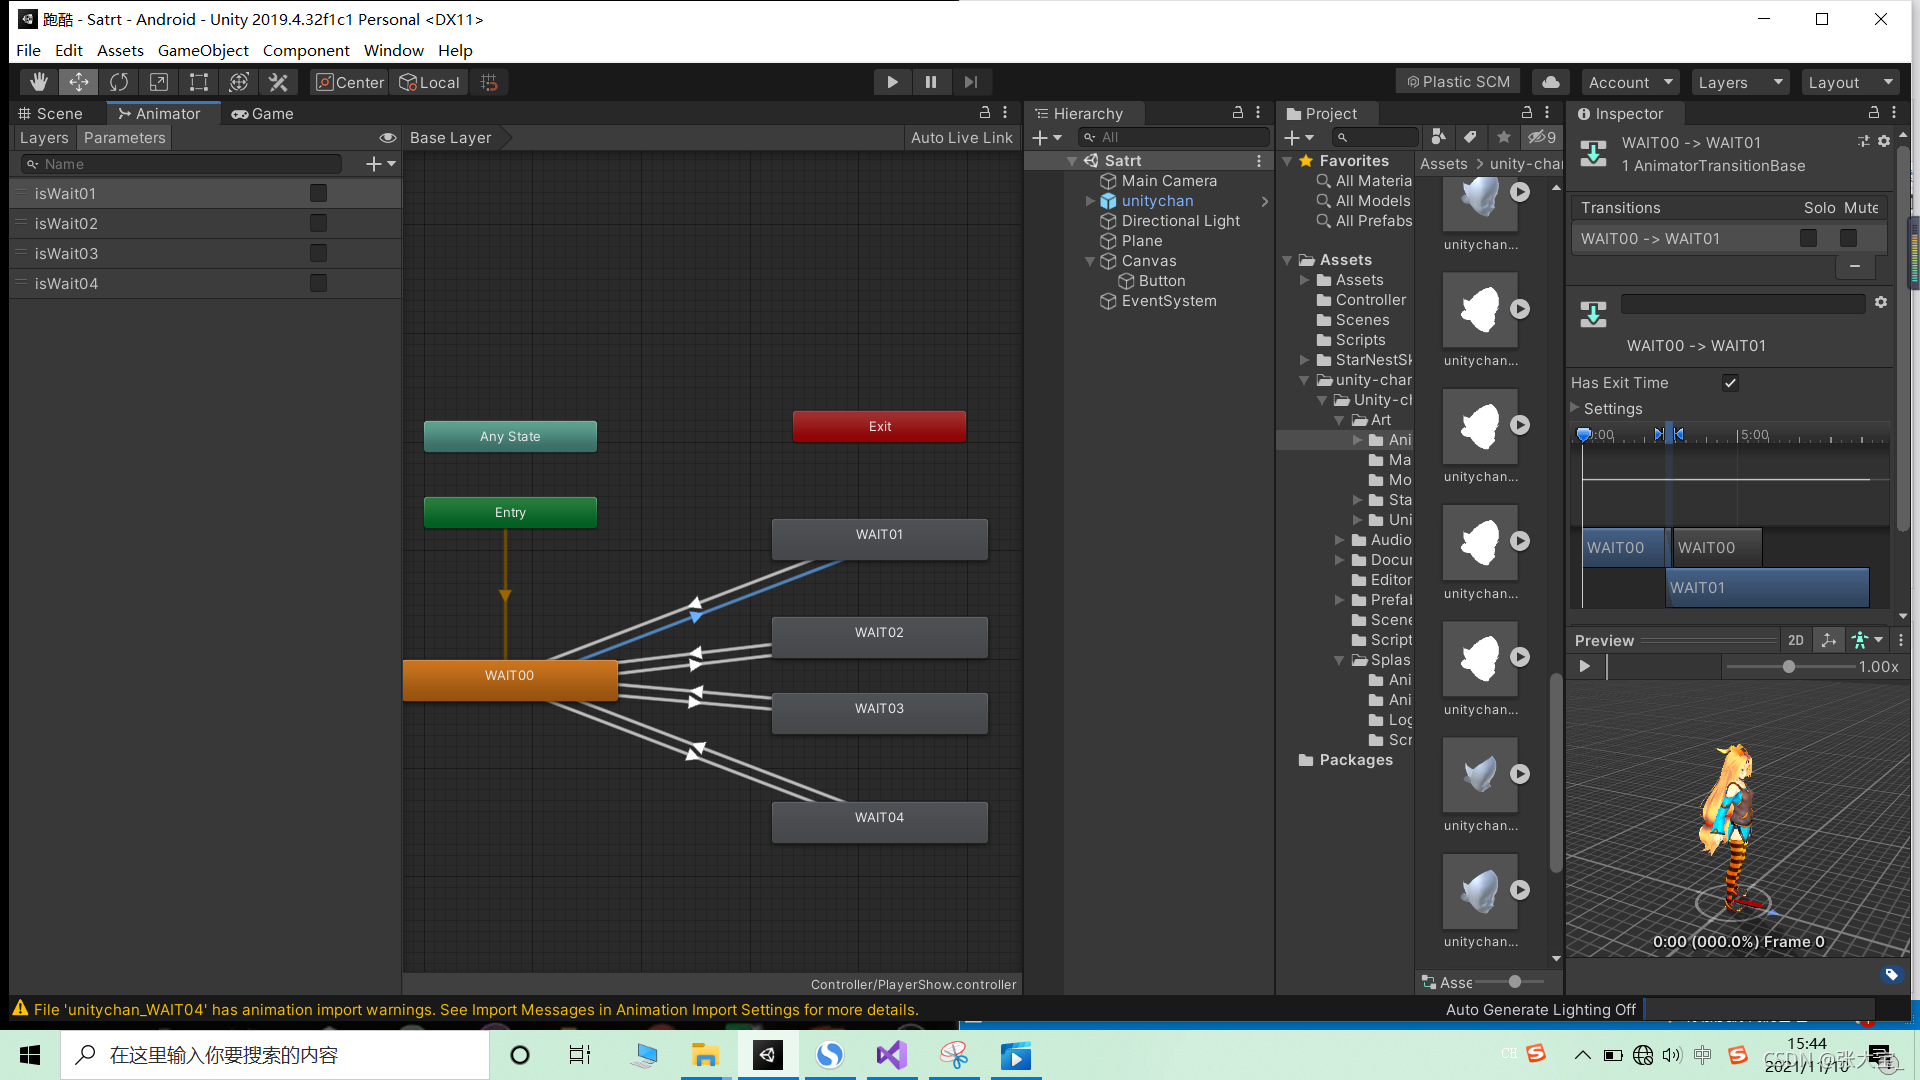Select the Hand tool in toolbar
The image size is (1920, 1080).
point(37,82)
